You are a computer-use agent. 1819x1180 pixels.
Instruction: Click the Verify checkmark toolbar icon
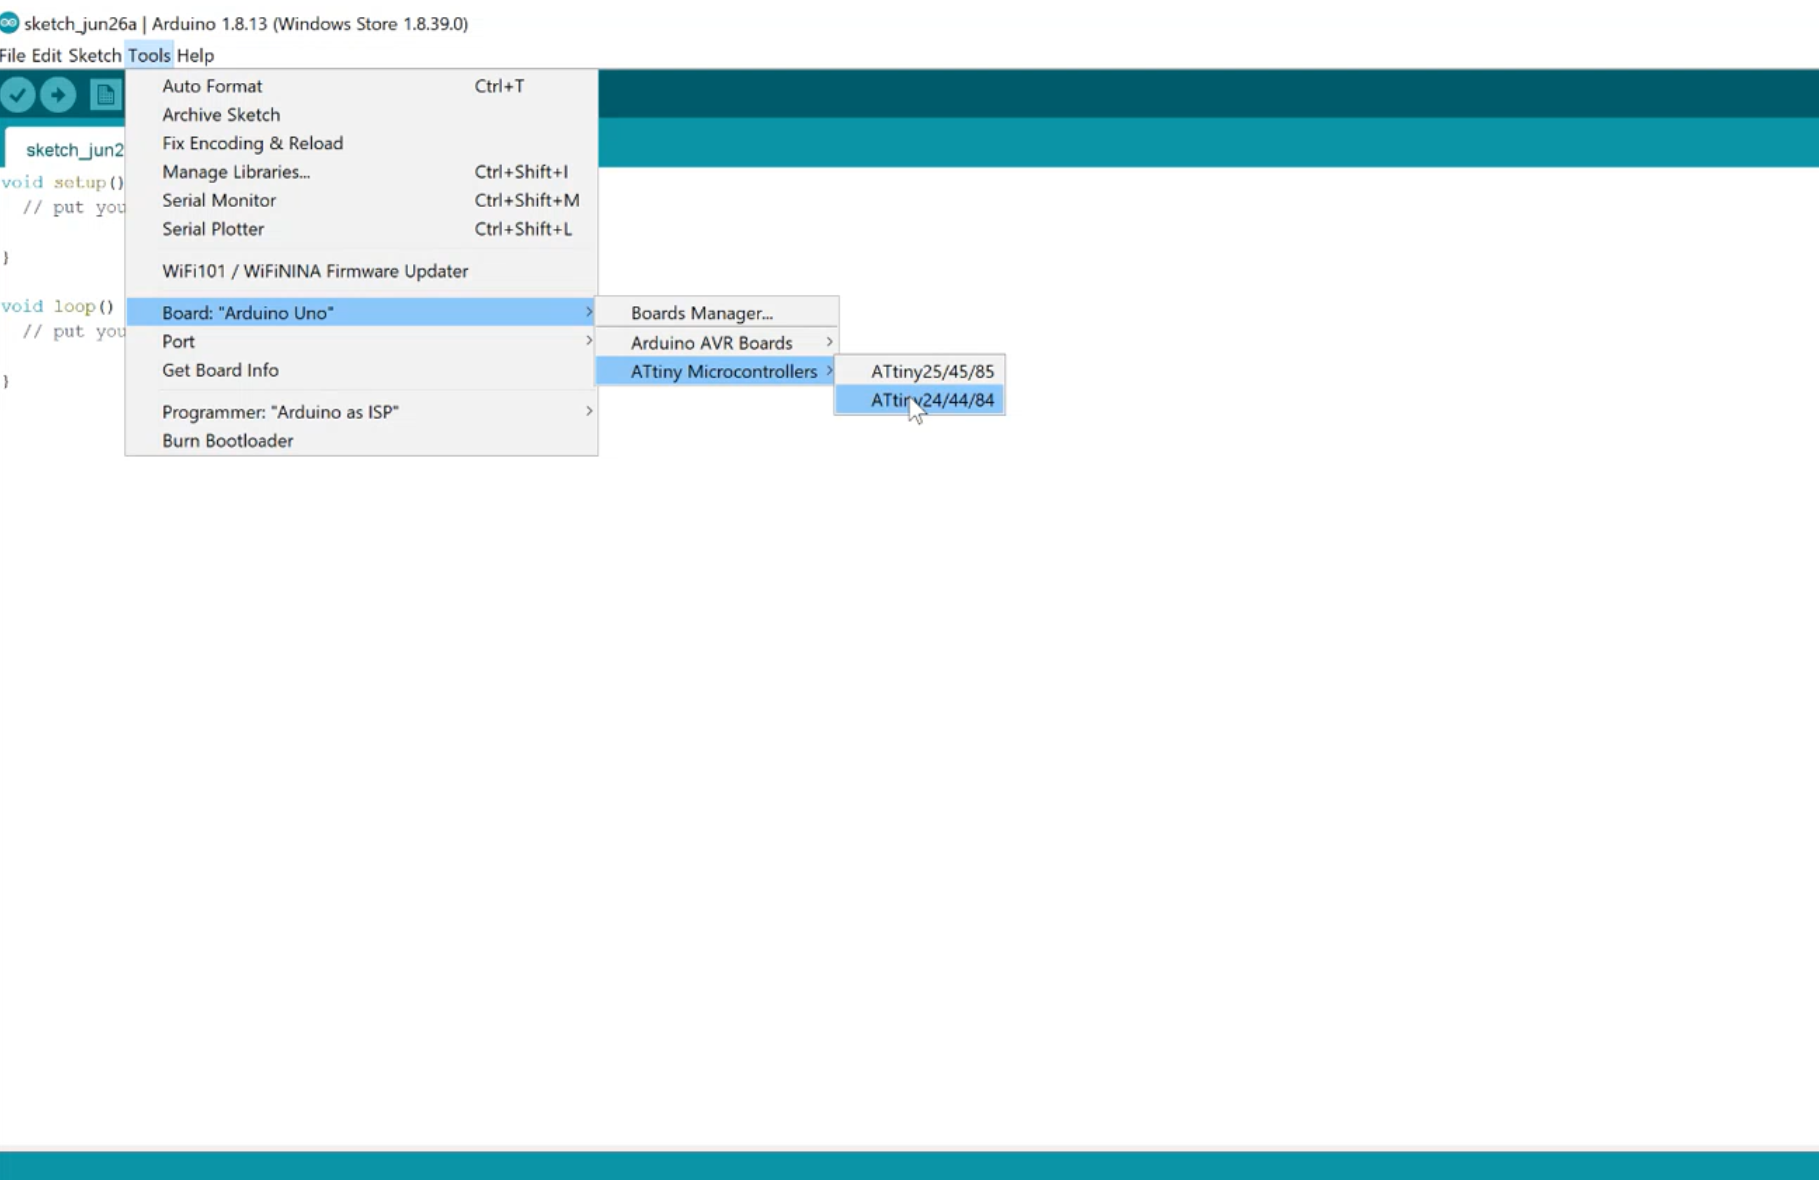tap(17, 95)
